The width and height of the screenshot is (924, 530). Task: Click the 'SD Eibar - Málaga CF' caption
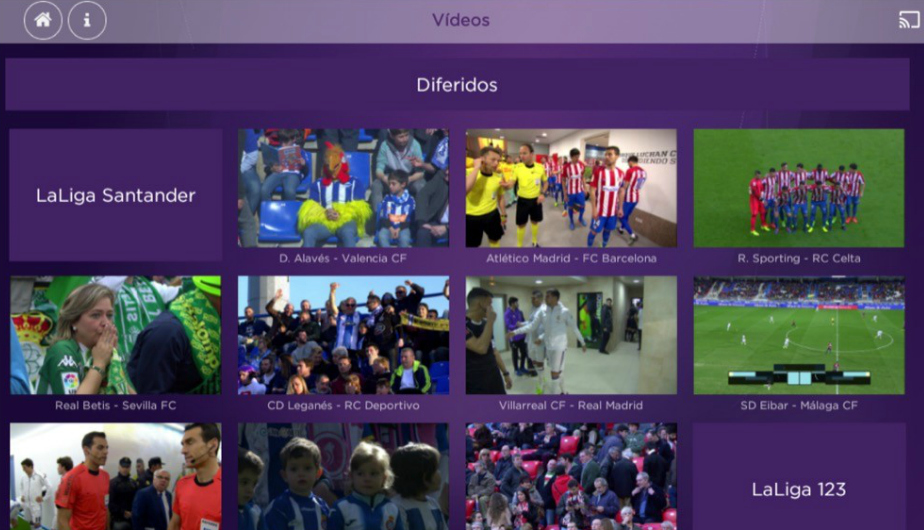pyautogui.click(x=798, y=406)
